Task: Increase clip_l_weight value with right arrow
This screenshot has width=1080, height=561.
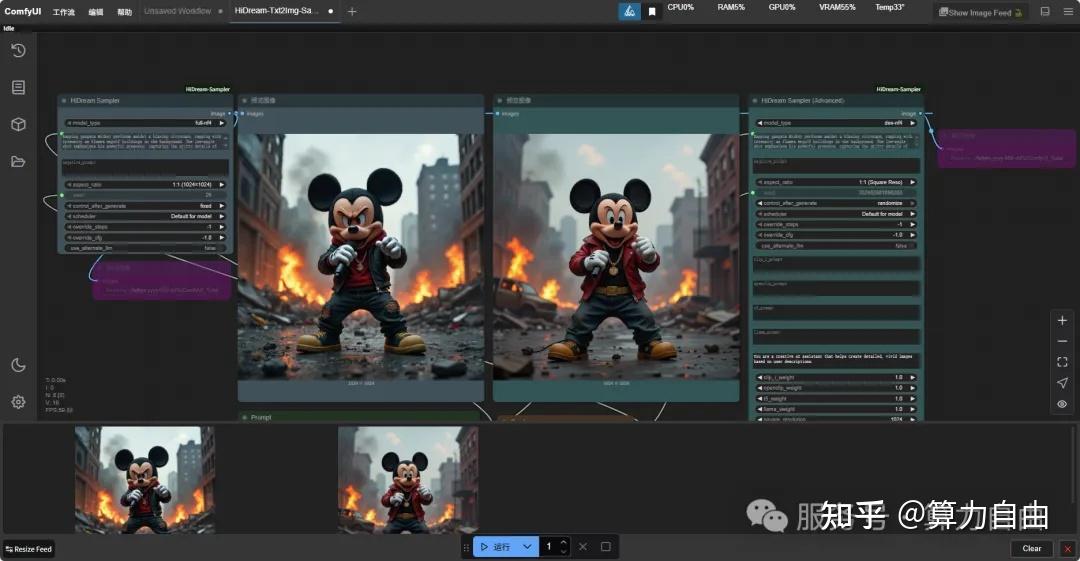Action: pyautogui.click(x=912, y=377)
